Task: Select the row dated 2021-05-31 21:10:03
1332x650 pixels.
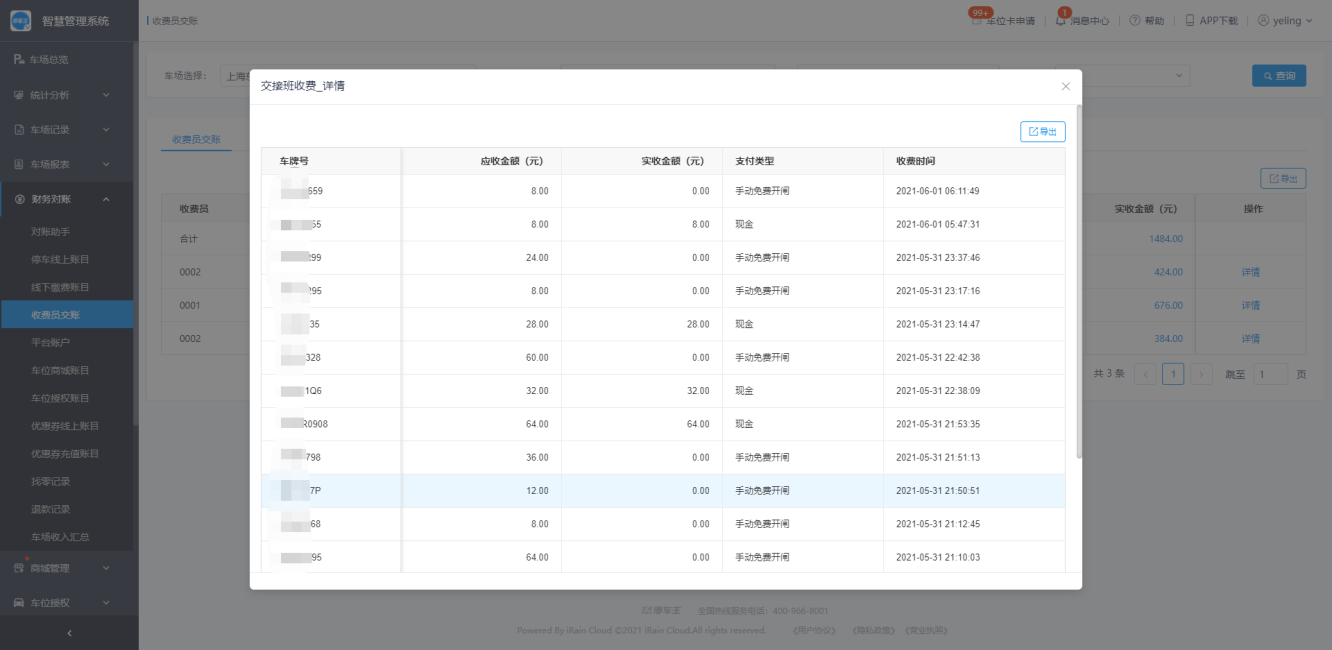Action: (x=663, y=557)
